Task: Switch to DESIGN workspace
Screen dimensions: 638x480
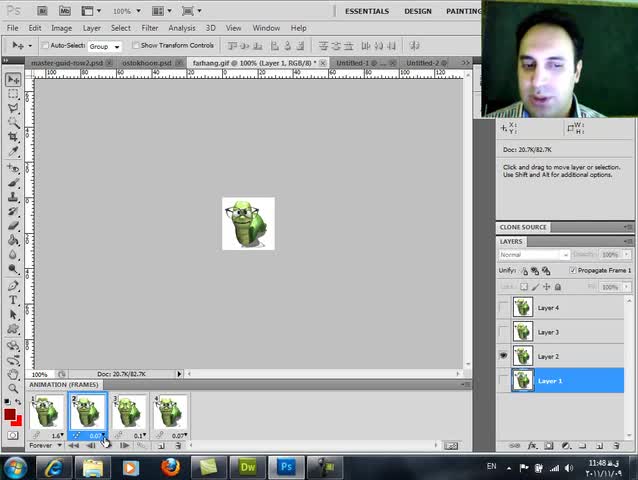Action: [417, 11]
